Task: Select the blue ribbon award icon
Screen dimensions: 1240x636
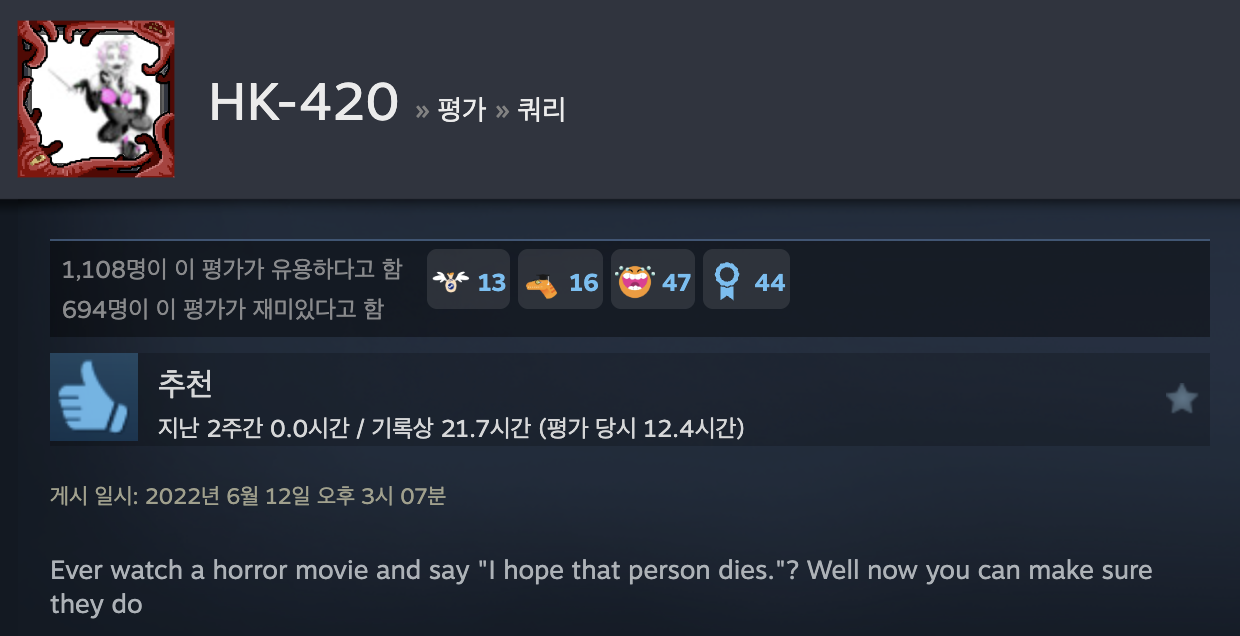Action: coord(726,282)
